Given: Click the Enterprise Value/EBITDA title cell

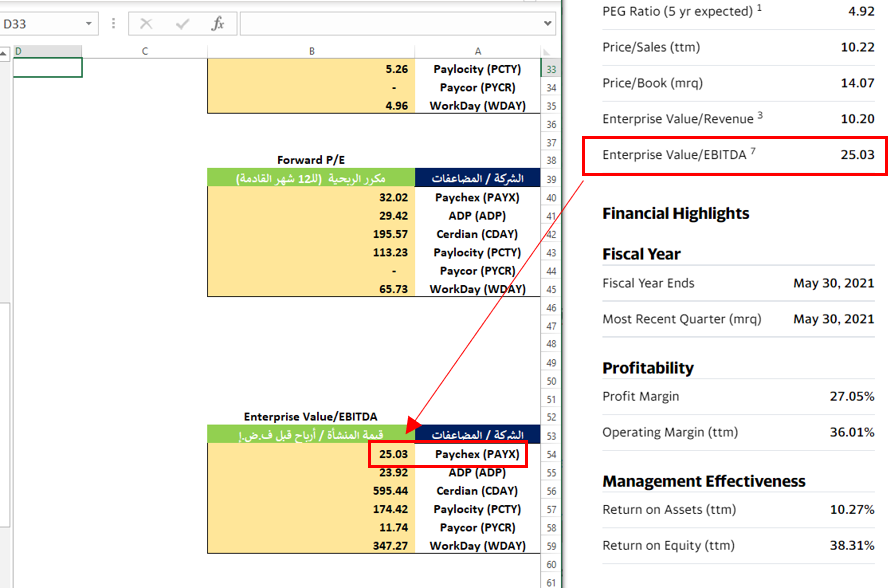Looking at the screenshot, I should coord(311,416).
